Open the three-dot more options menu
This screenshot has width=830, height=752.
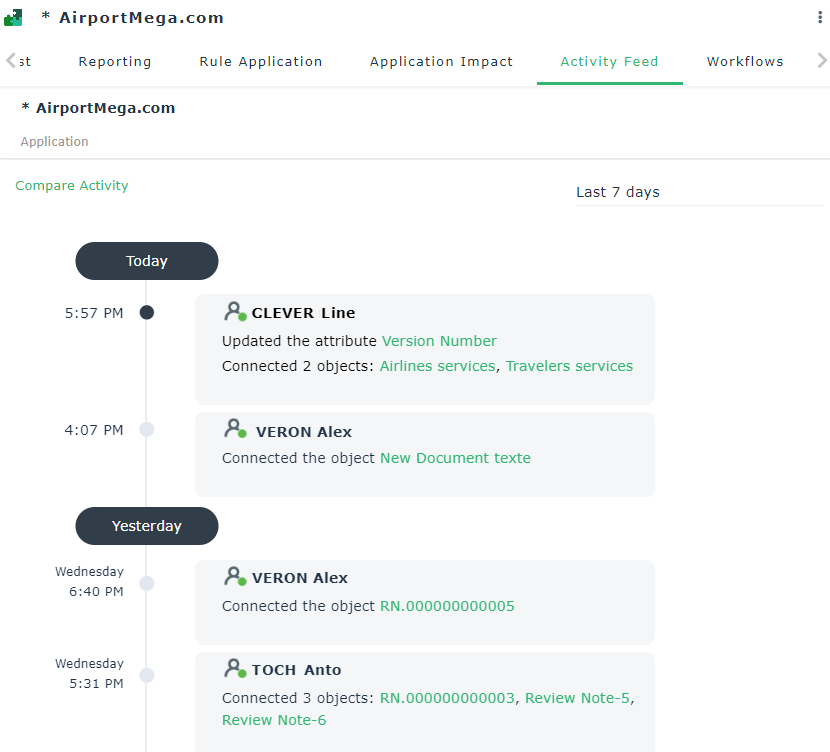[x=820, y=18]
